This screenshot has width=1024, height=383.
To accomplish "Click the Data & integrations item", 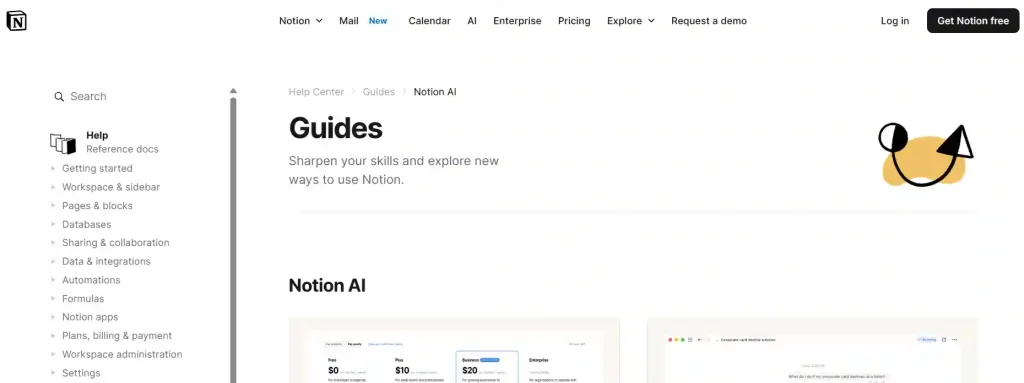I will point(106,261).
